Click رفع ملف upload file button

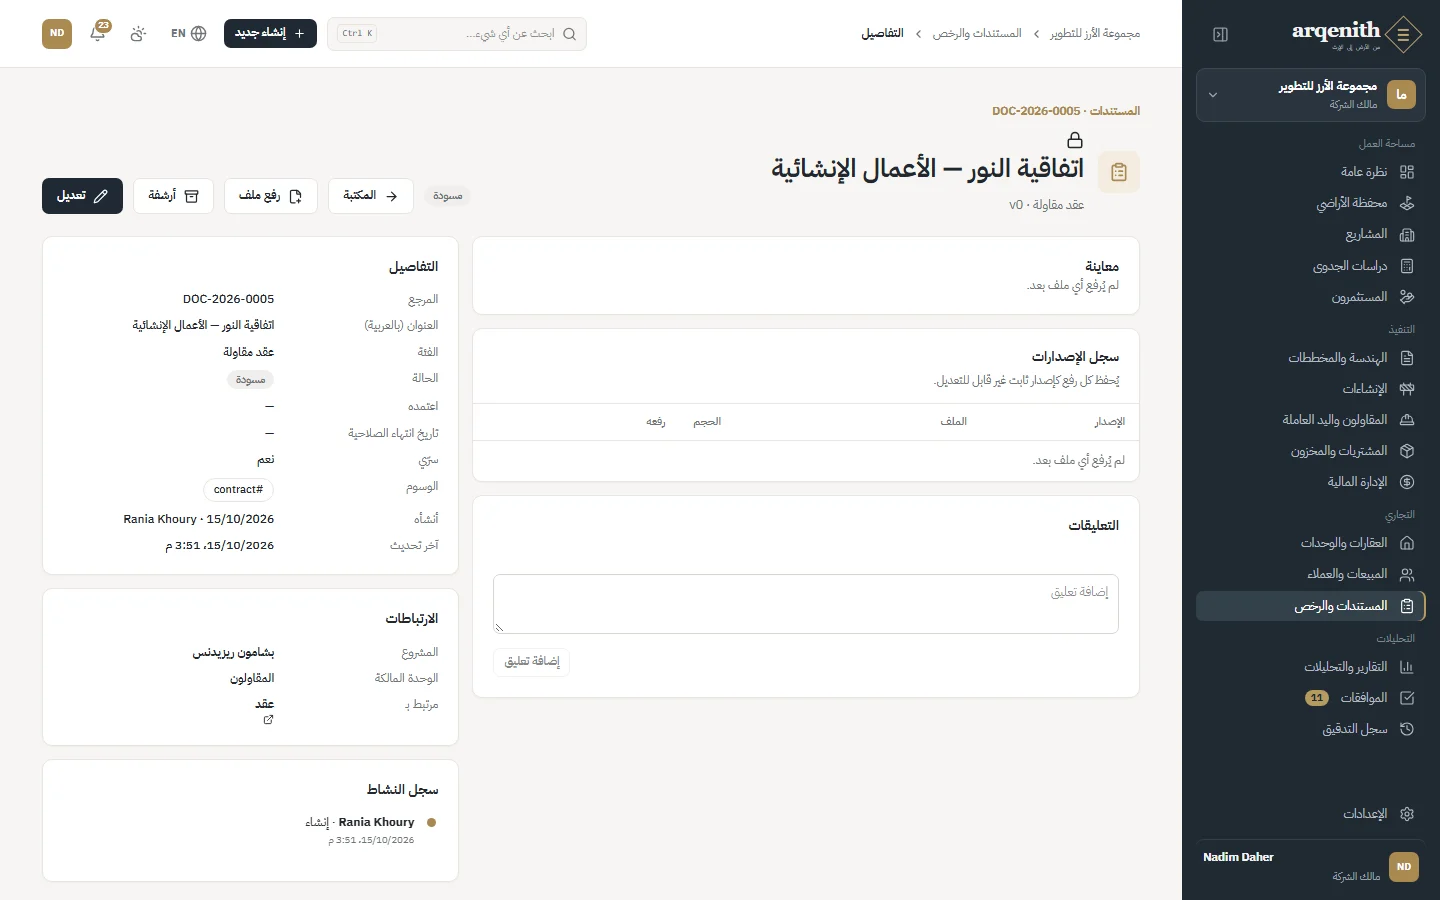click(270, 196)
